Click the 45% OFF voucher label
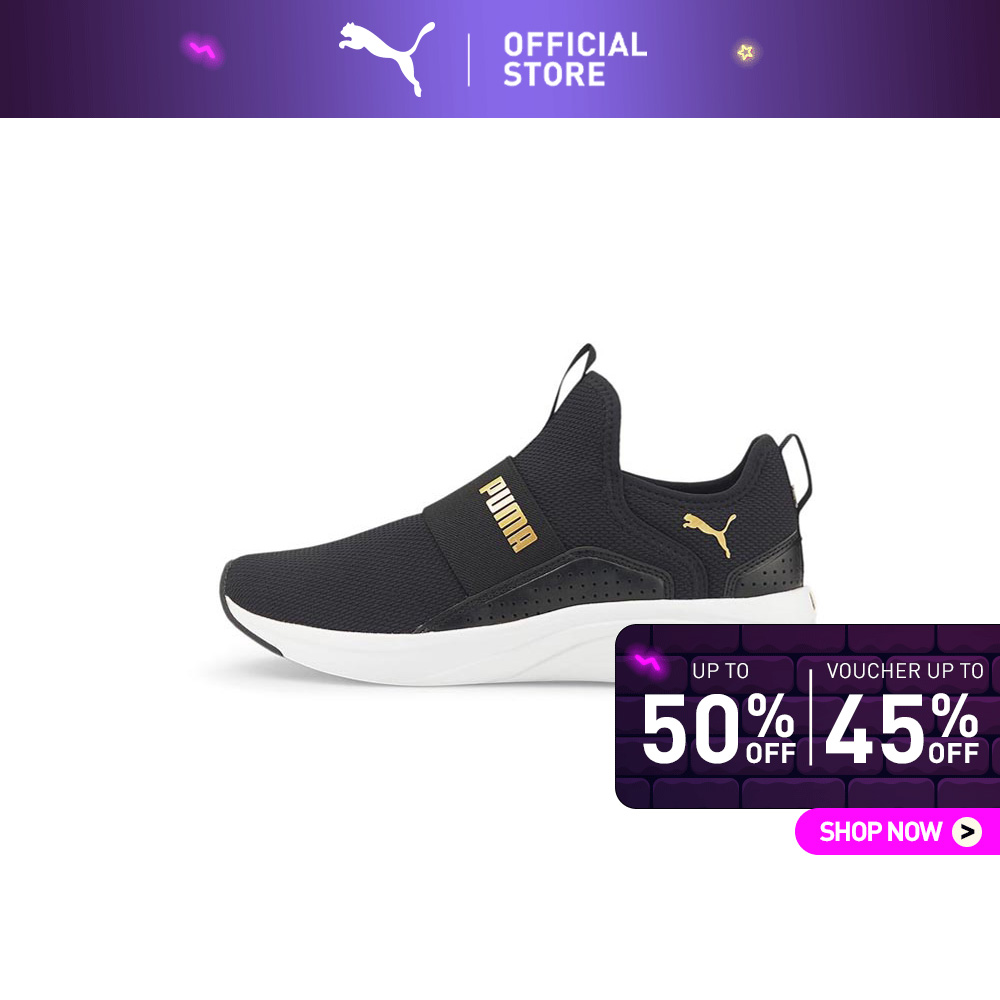 click(x=902, y=727)
